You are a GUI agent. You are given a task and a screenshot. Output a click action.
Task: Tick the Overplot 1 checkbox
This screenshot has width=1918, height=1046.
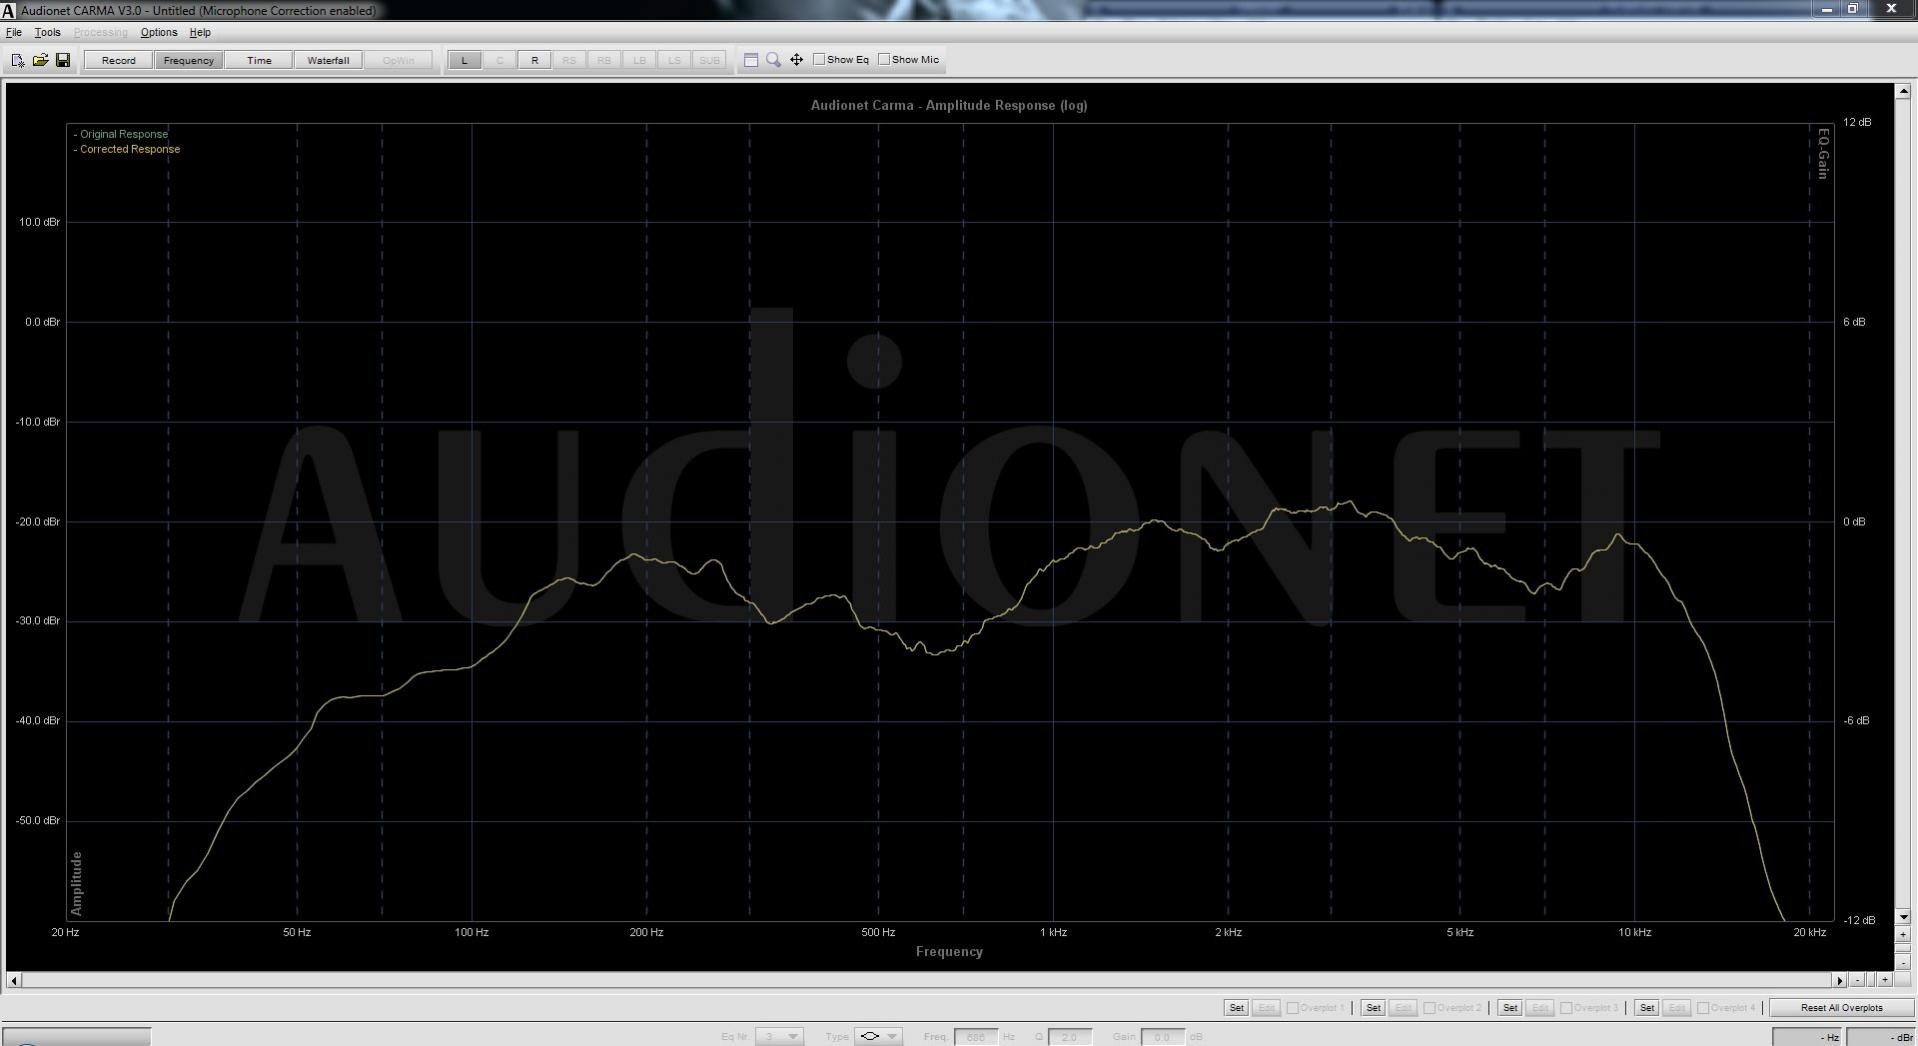(x=1292, y=1008)
